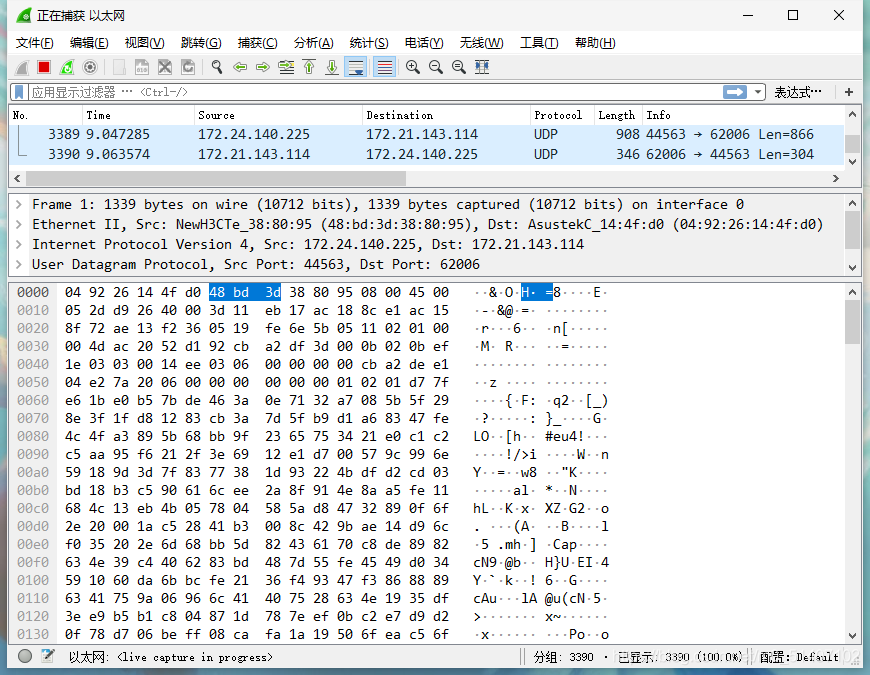Sort packets by Protocol column header
Viewport: 870px width, 675px height.
pos(563,115)
